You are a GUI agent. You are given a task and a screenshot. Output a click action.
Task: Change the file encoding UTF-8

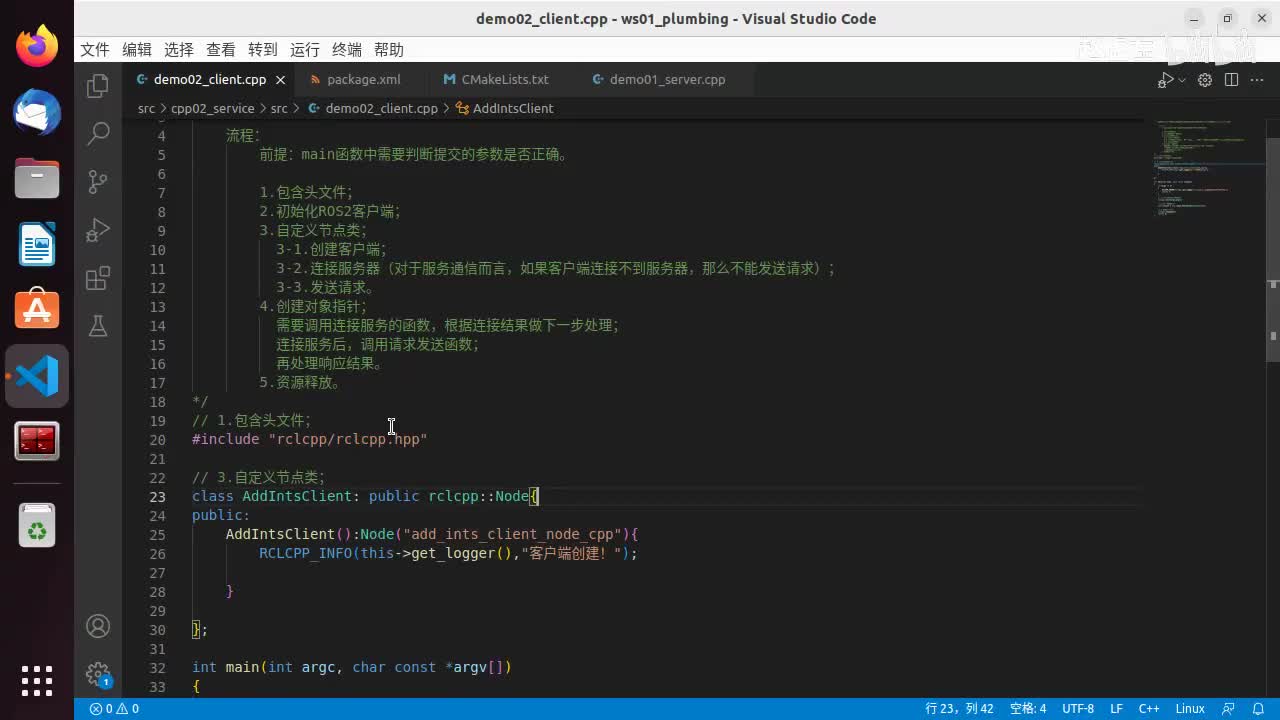tap(1078, 709)
